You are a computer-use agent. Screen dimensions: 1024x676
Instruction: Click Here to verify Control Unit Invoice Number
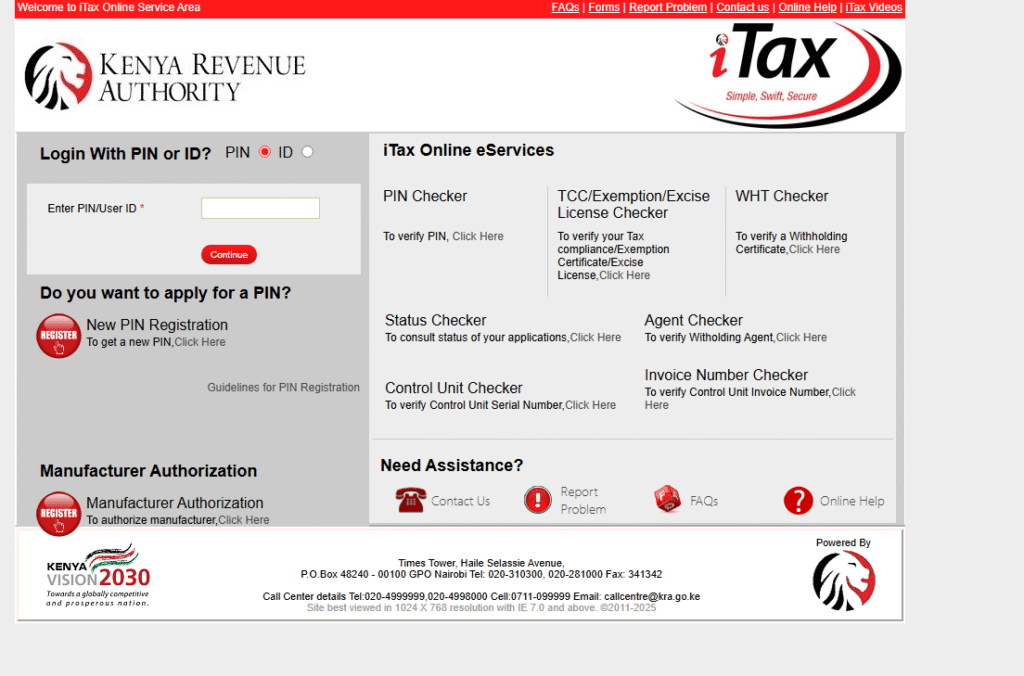pyautogui.click(x=843, y=392)
